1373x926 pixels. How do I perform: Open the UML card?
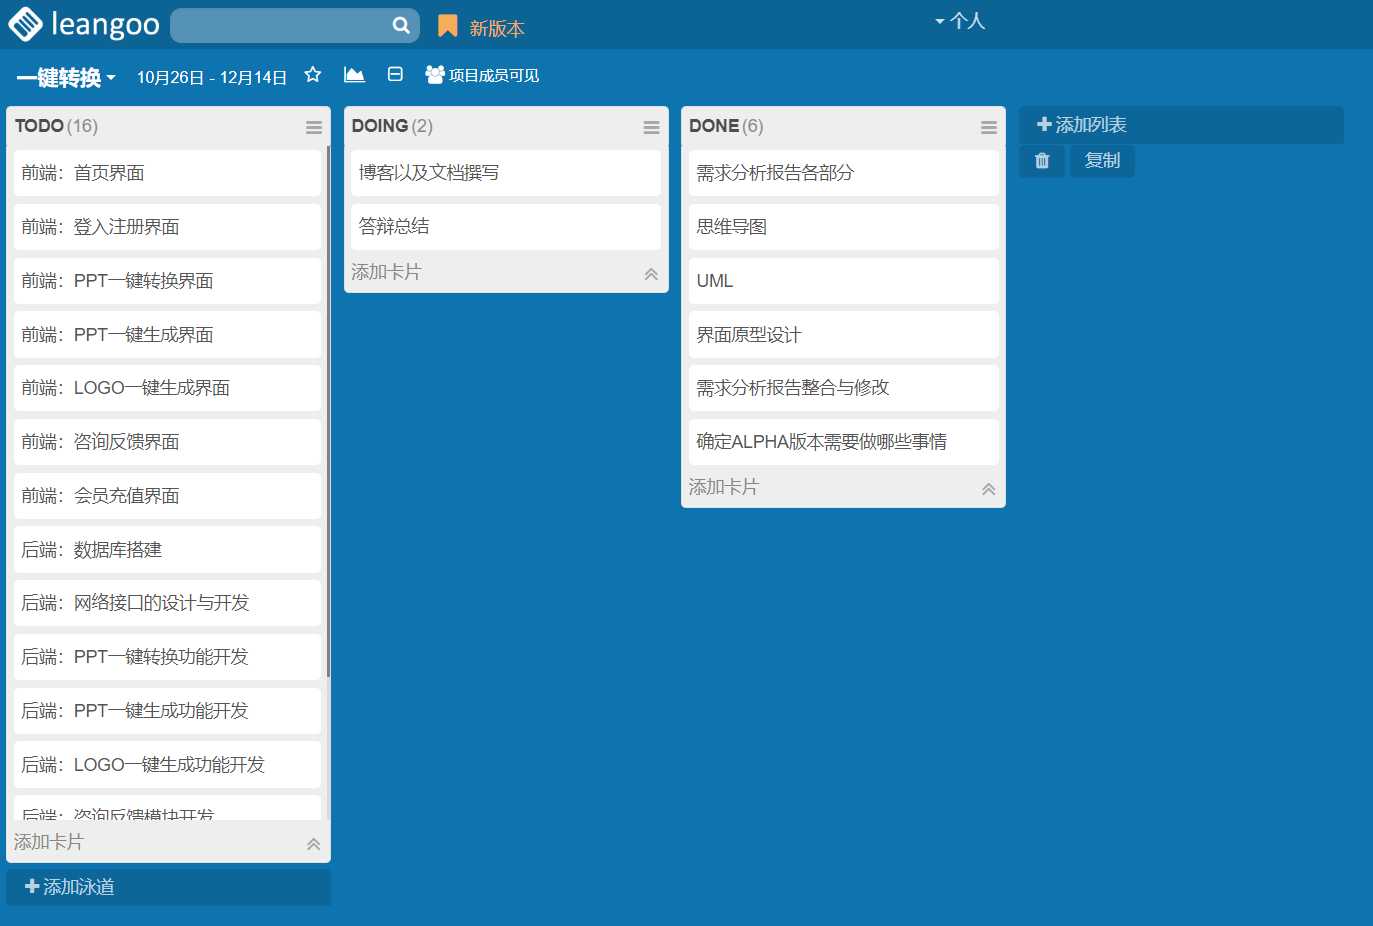point(843,281)
